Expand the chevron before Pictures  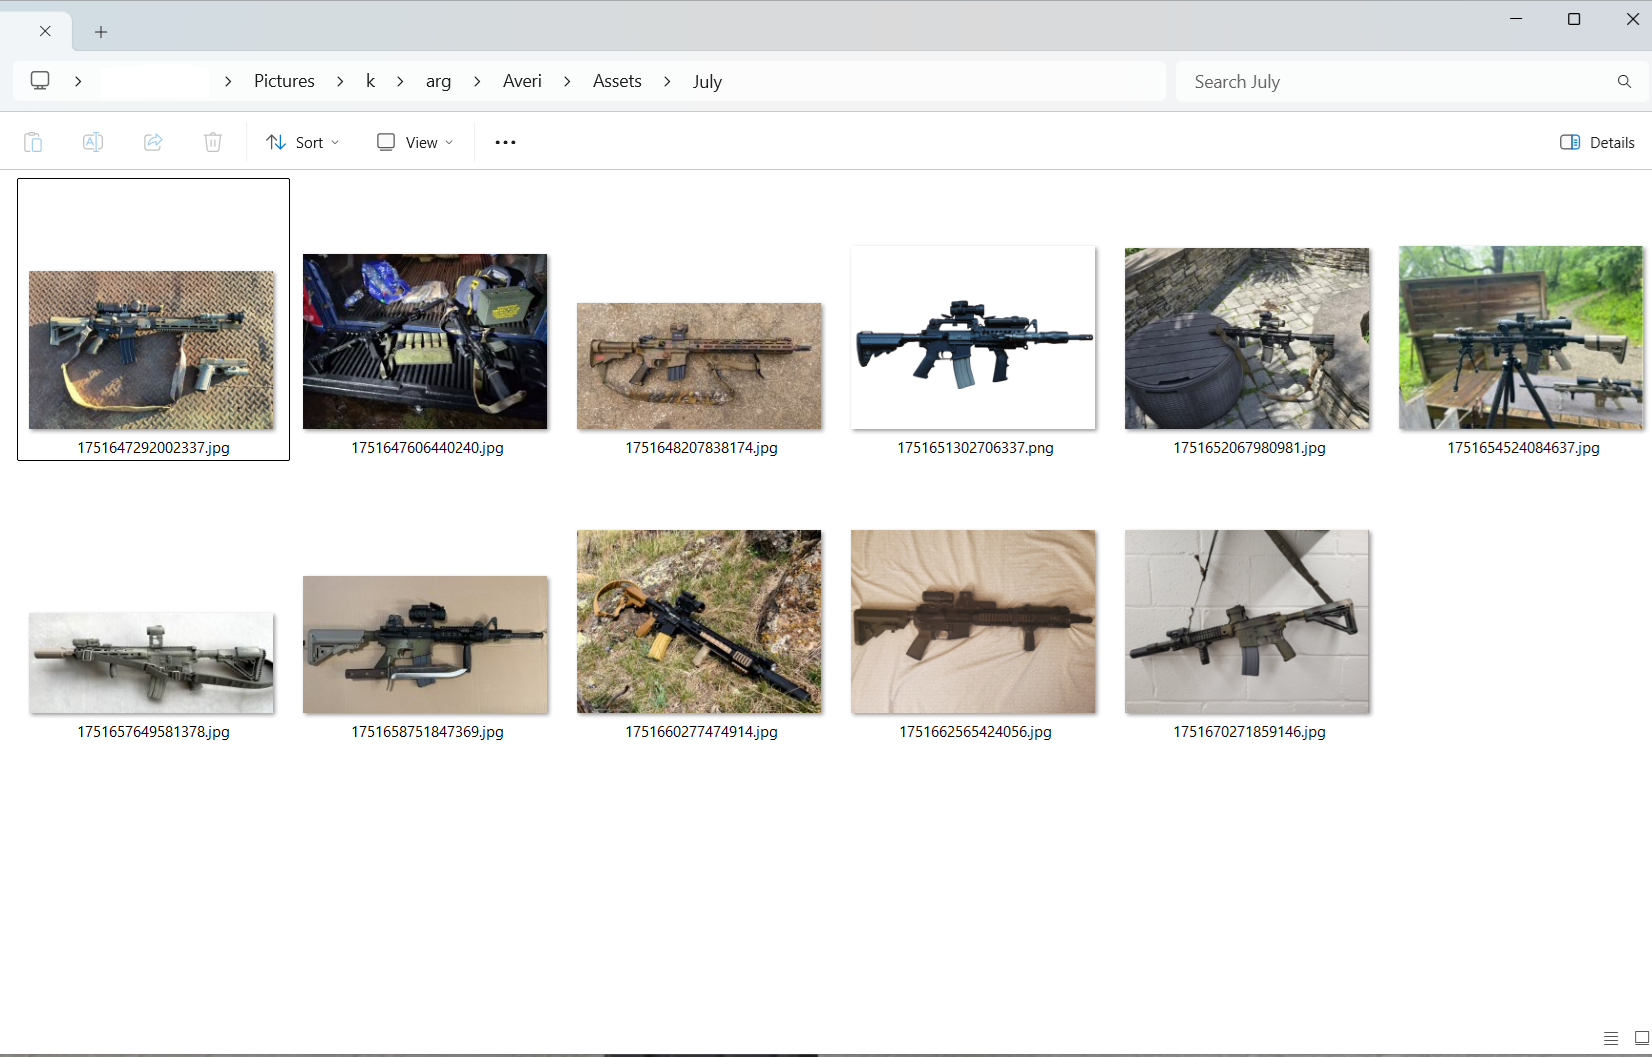[x=228, y=81]
